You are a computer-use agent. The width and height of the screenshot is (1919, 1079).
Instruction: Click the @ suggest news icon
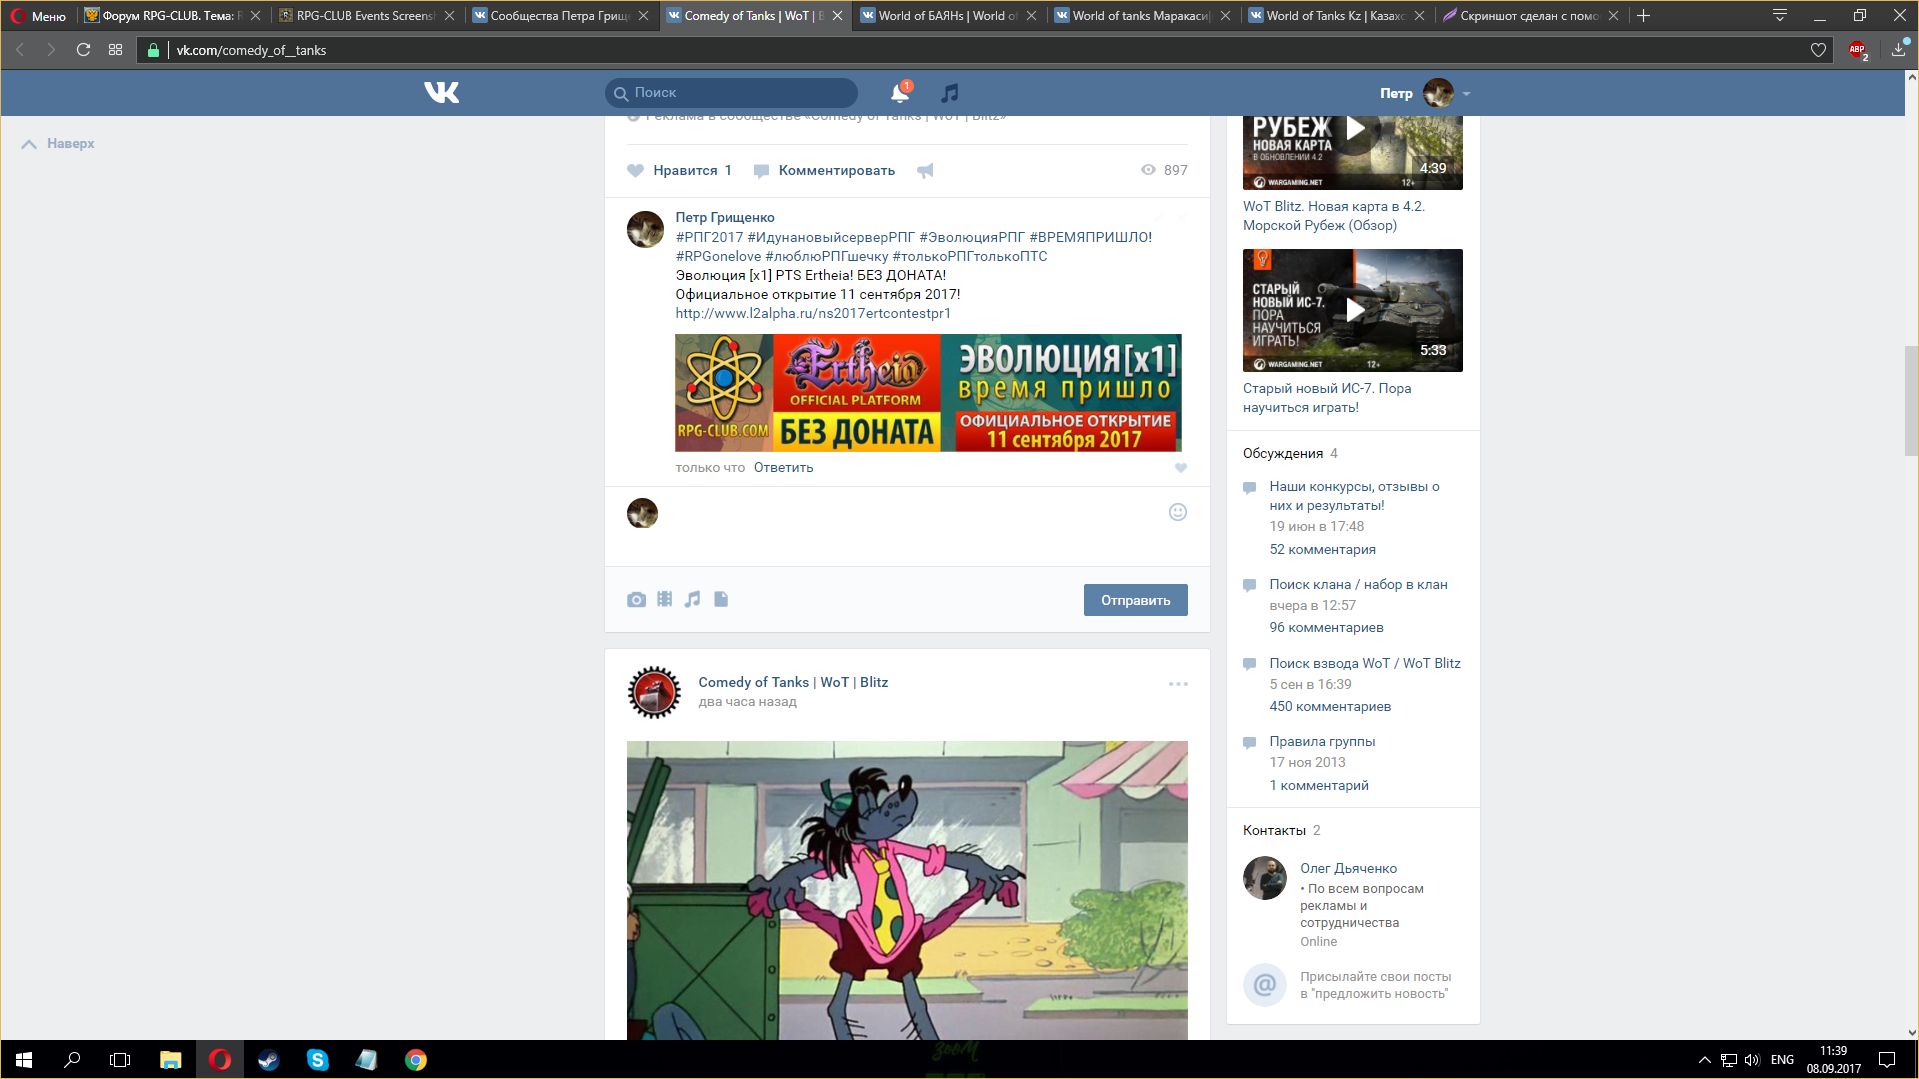pyautogui.click(x=1264, y=985)
